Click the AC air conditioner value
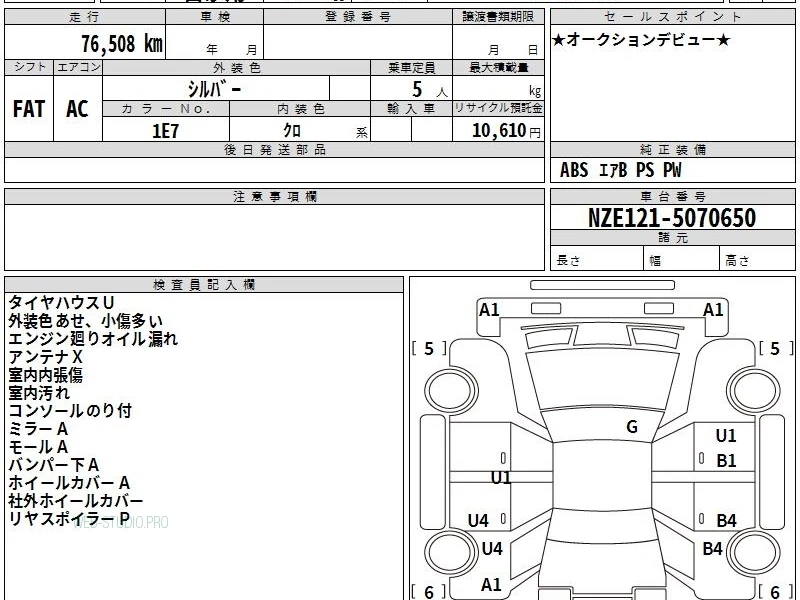Image resolution: width=800 pixels, height=600 pixels. (x=77, y=109)
